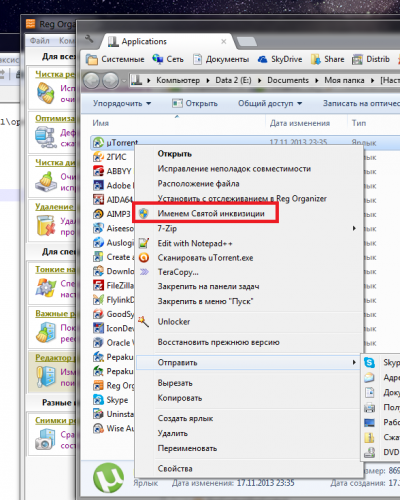Click the uTorrent shortcut icon in the file list
400x500 pixels.
98,143
